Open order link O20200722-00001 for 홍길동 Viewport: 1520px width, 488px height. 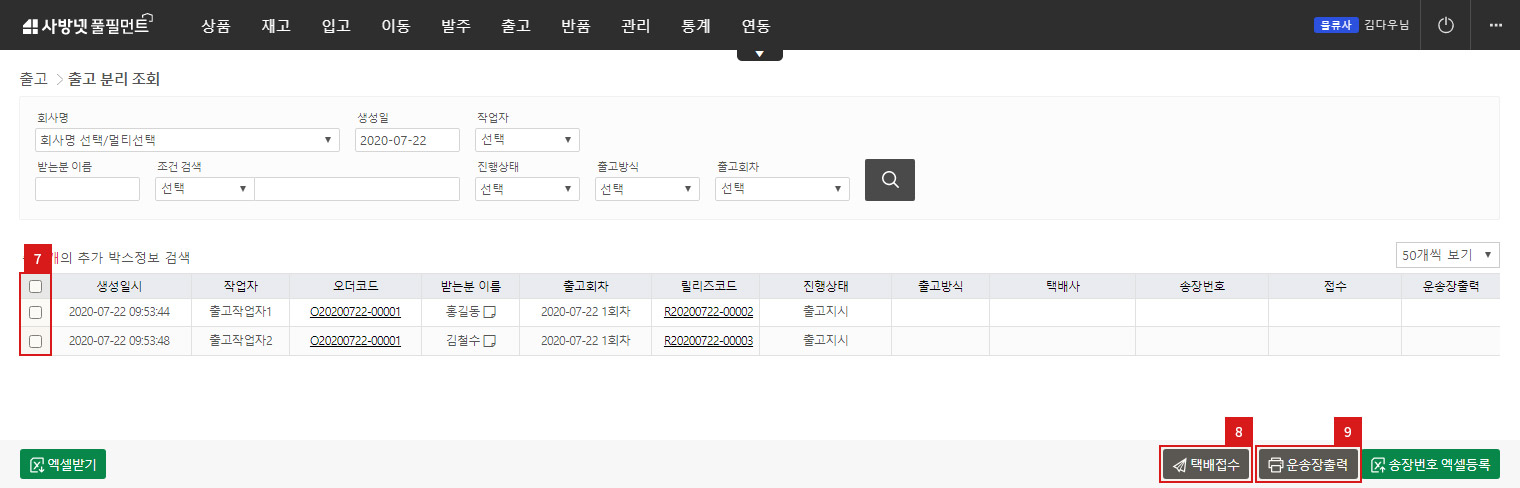coord(355,312)
